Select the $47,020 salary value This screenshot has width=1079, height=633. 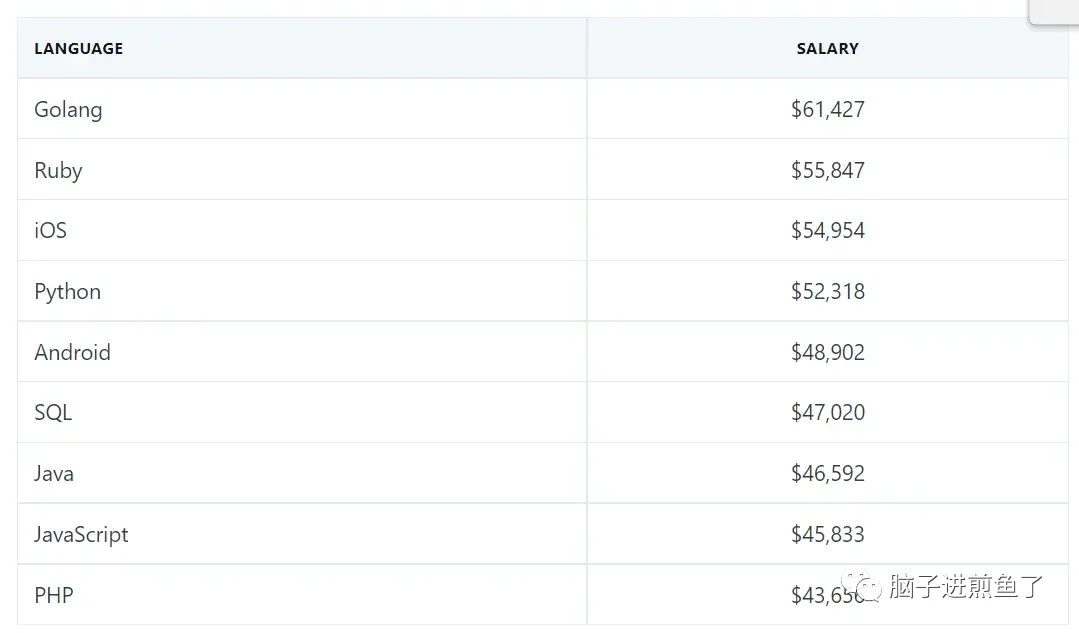(828, 413)
